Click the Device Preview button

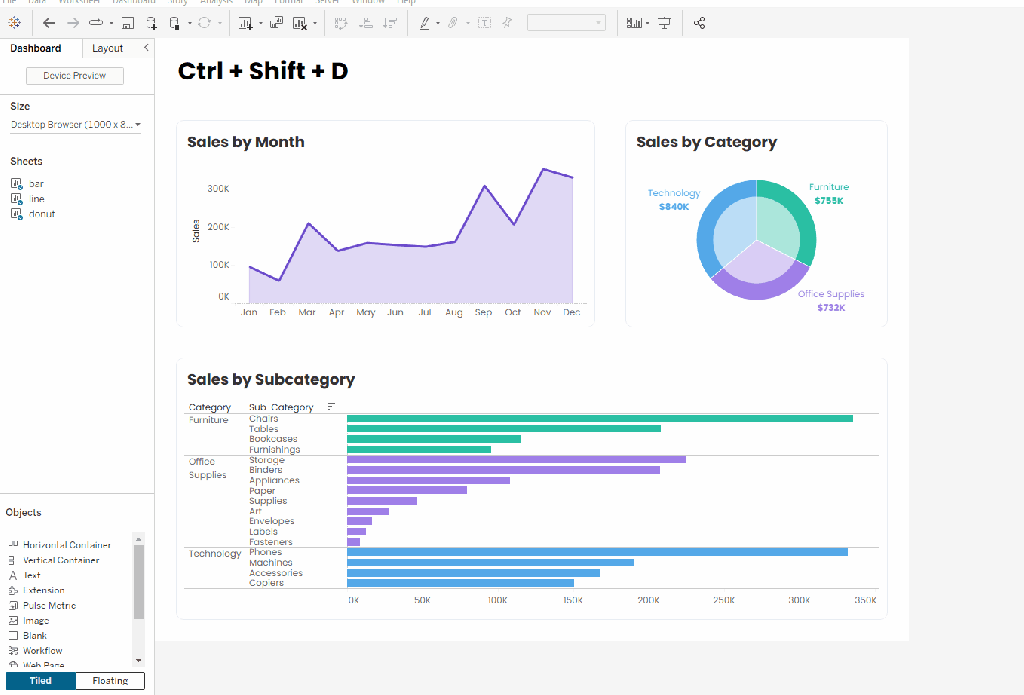point(74,76)
